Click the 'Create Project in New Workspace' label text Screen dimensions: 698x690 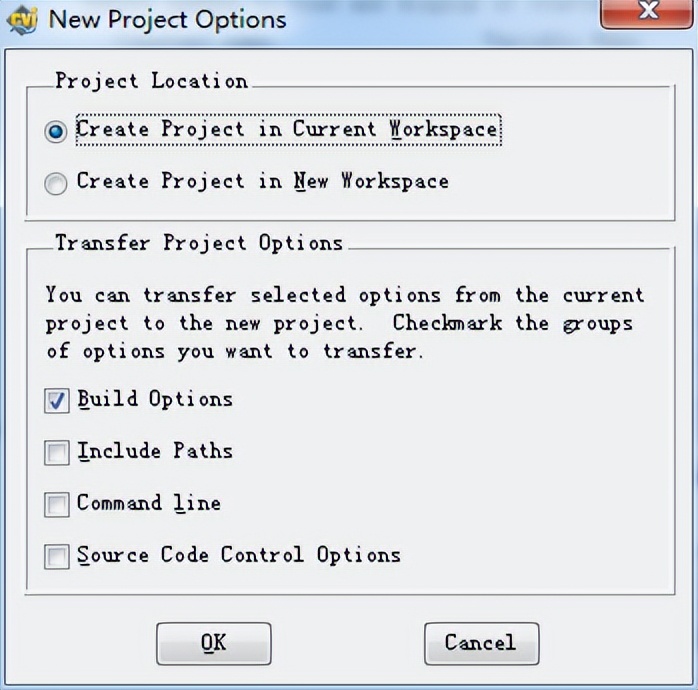click(262, 182)
